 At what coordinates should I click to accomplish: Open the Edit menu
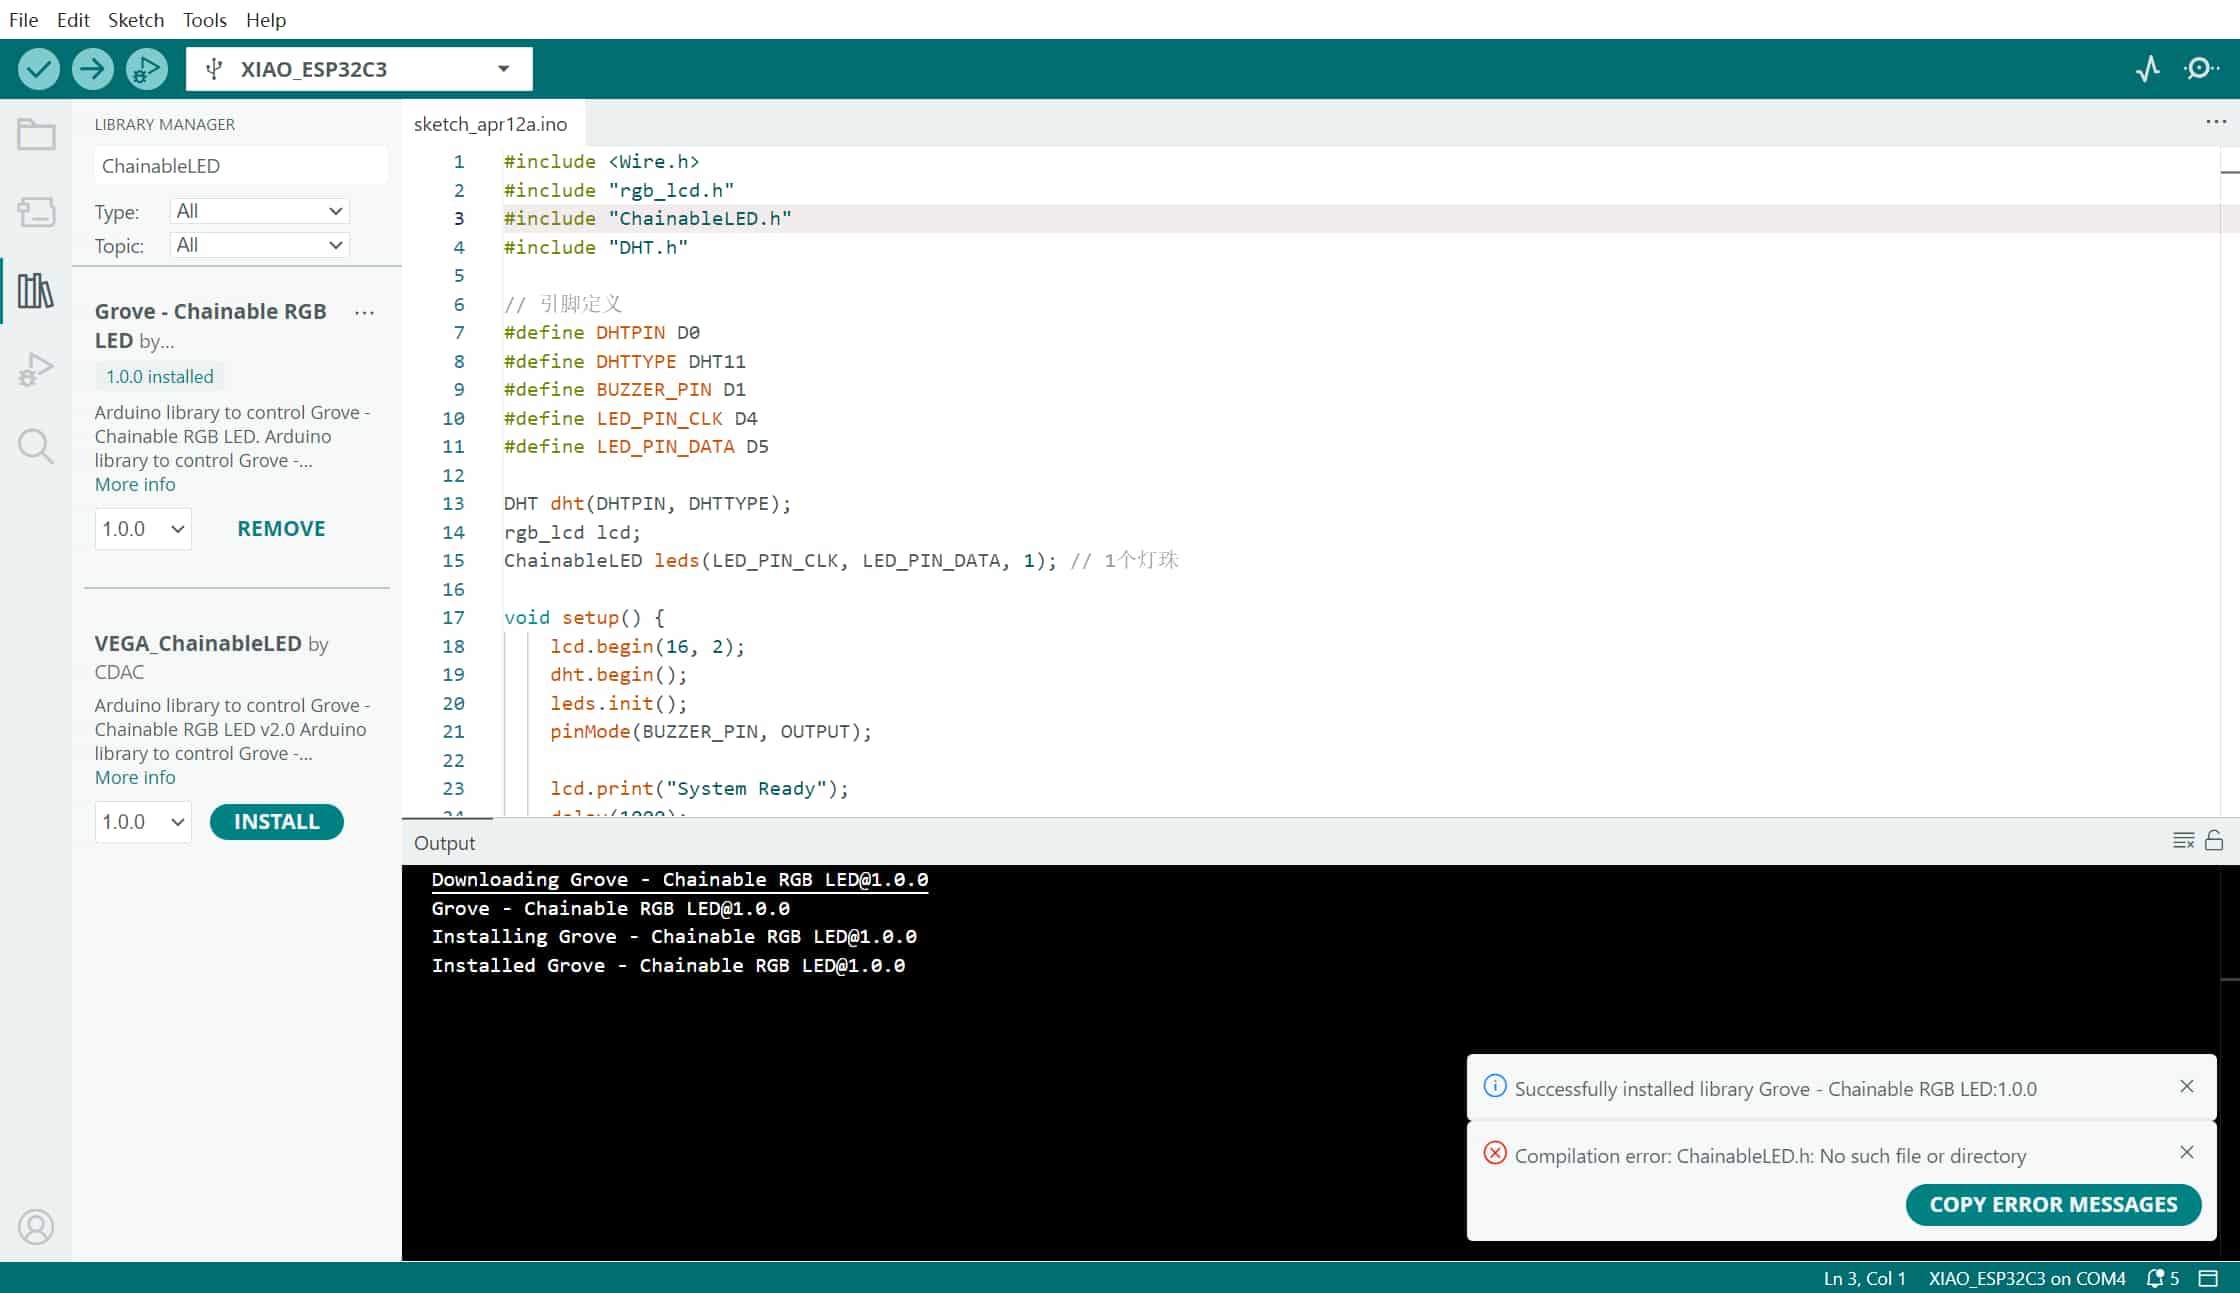coord(73,19)
